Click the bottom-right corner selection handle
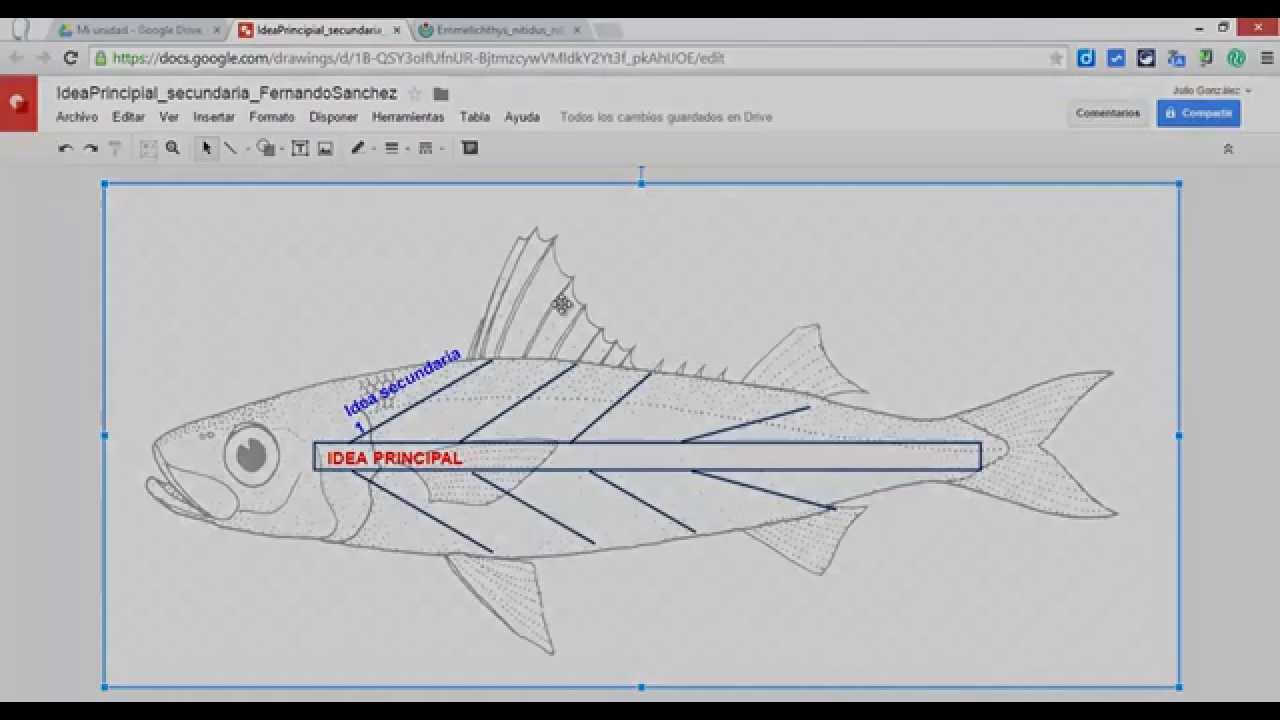The image size is (1280, 720). [1179, 687]
